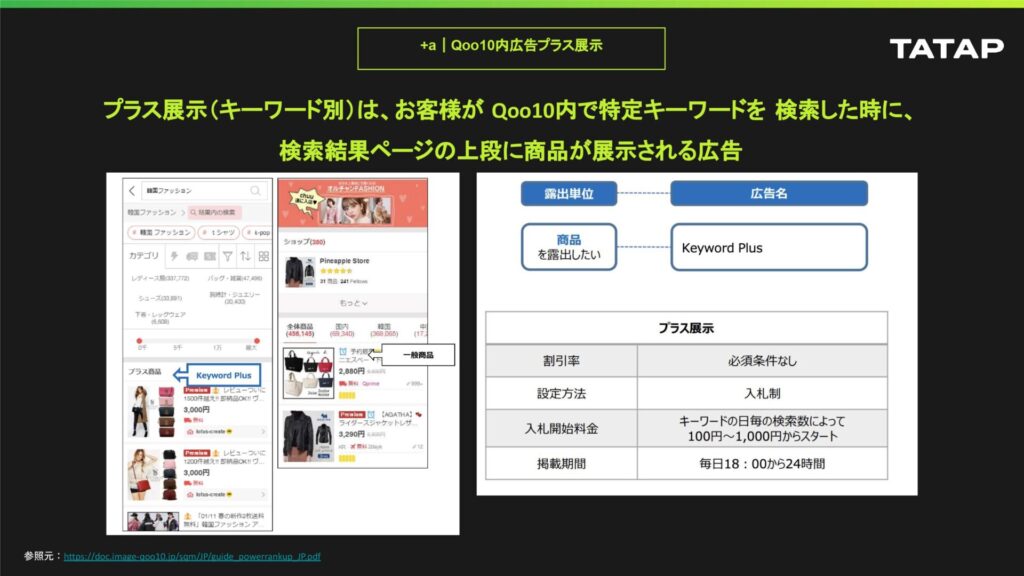Tap the up-down sort arrows icon
Screen dimensions: 1024x576
tap(246, 257)
